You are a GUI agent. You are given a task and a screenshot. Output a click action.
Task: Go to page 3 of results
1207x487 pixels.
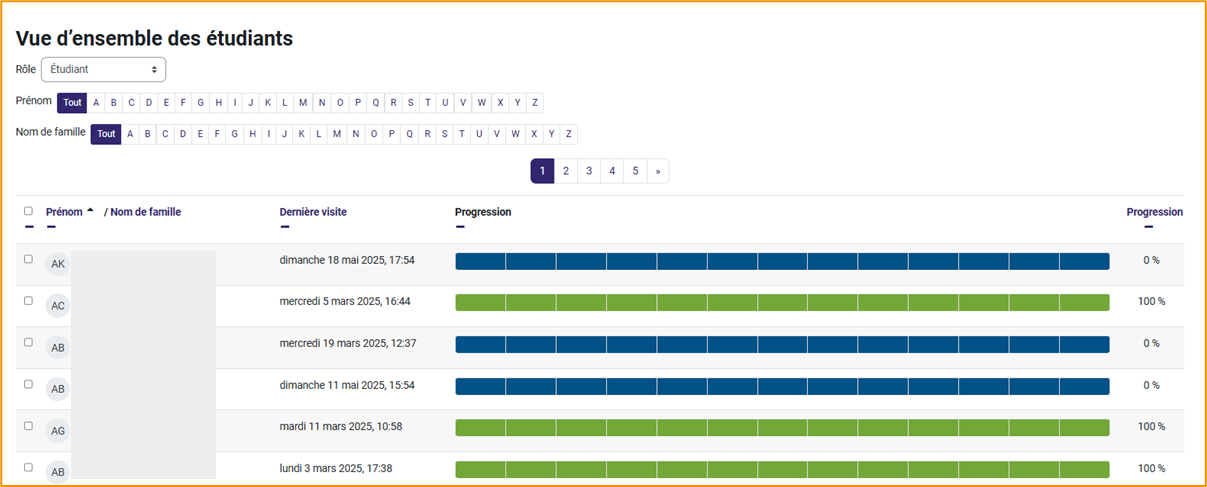pyautogui.click(x=589, y=171)
